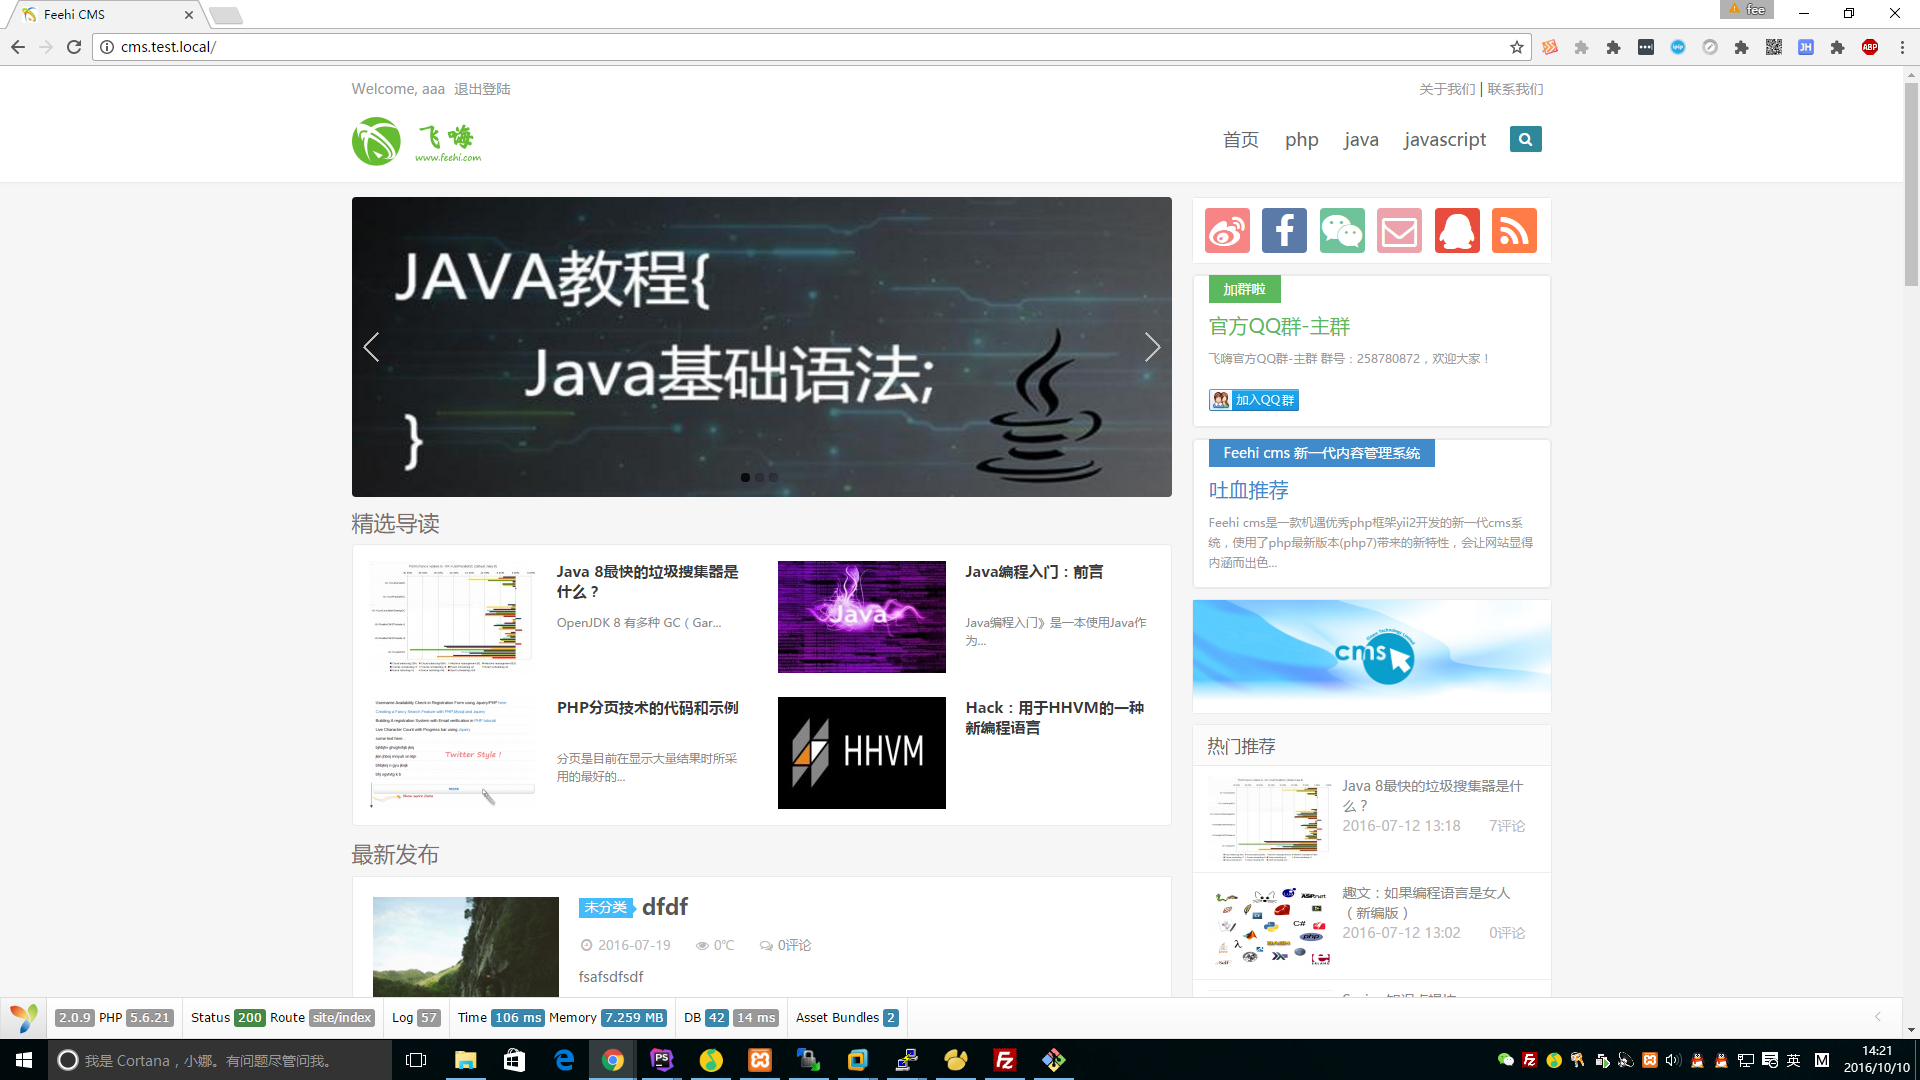The width and height of the screenshot is (1920, 1080).
Task: Click the Weibo social icon
Action: [1227, 231]
